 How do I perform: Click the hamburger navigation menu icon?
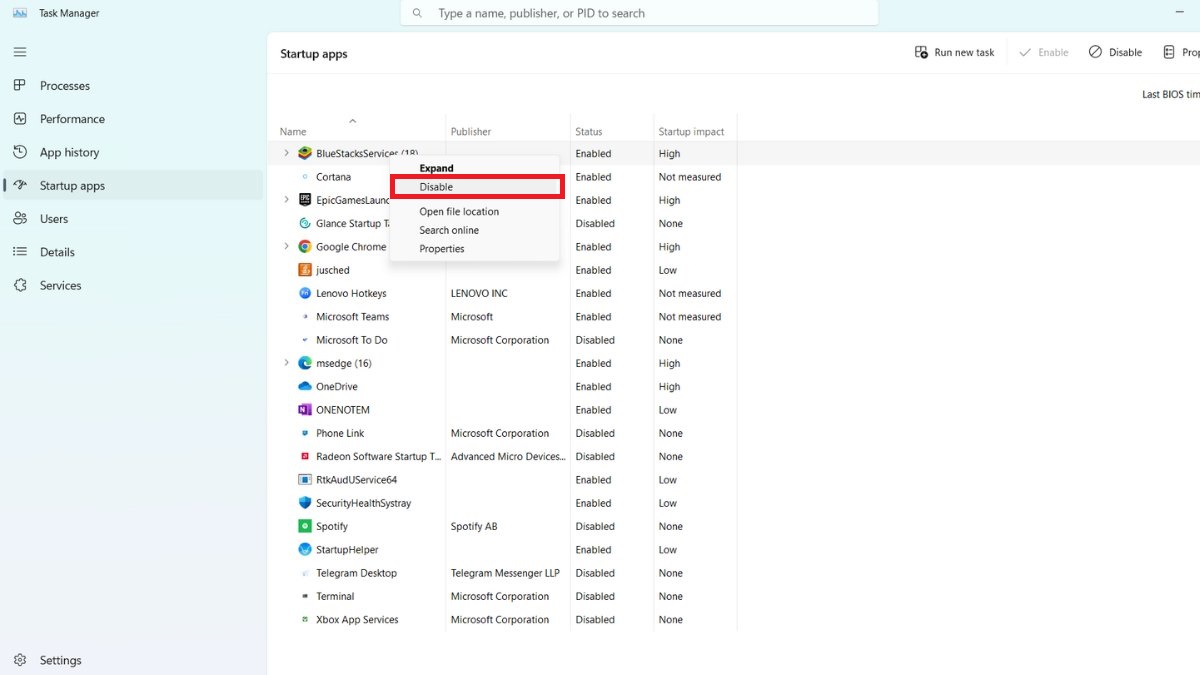20,52
